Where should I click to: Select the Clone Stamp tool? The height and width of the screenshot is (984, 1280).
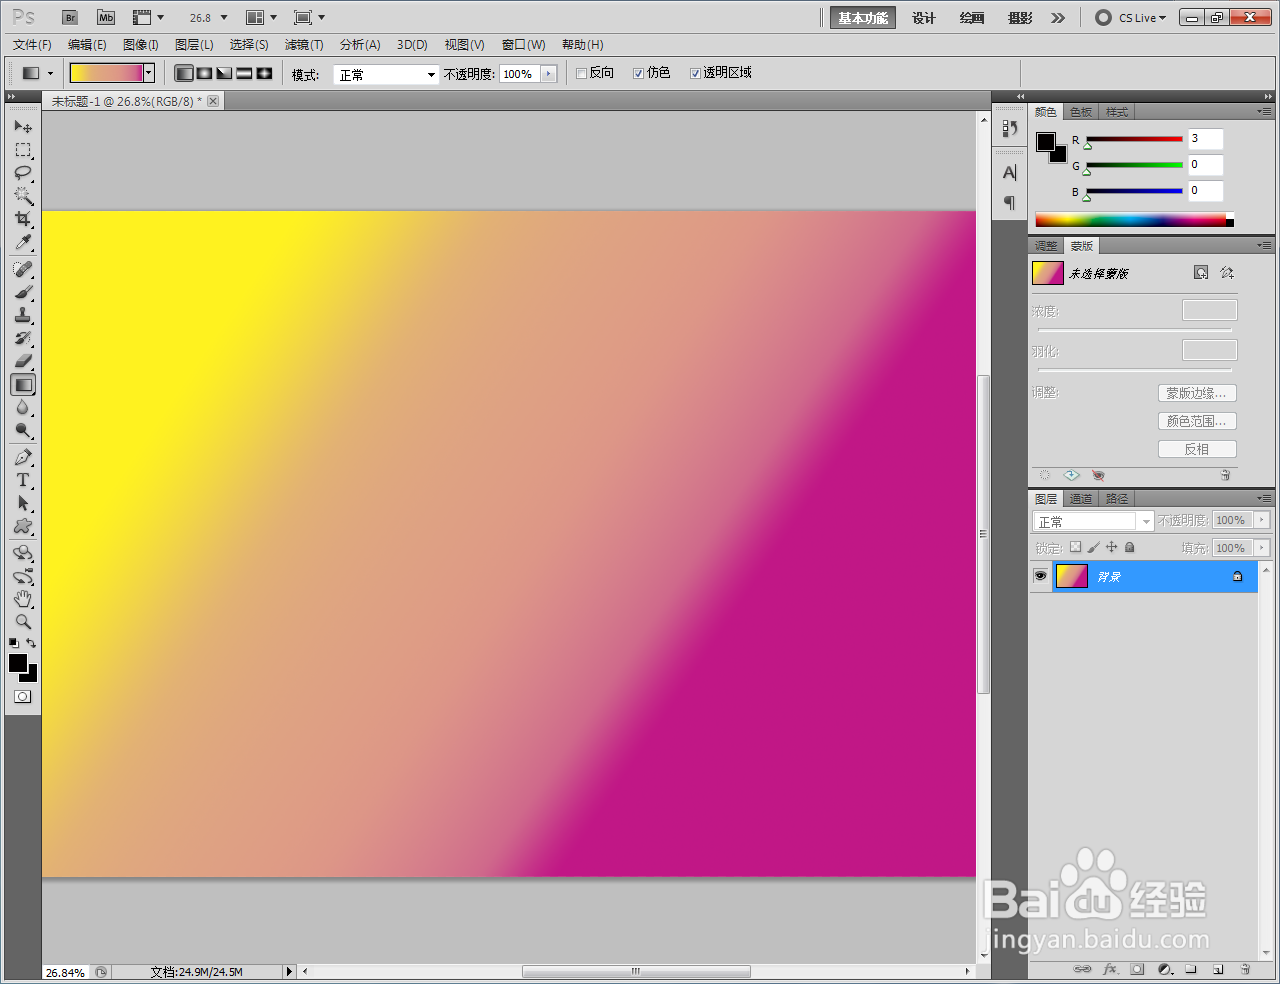23,315
